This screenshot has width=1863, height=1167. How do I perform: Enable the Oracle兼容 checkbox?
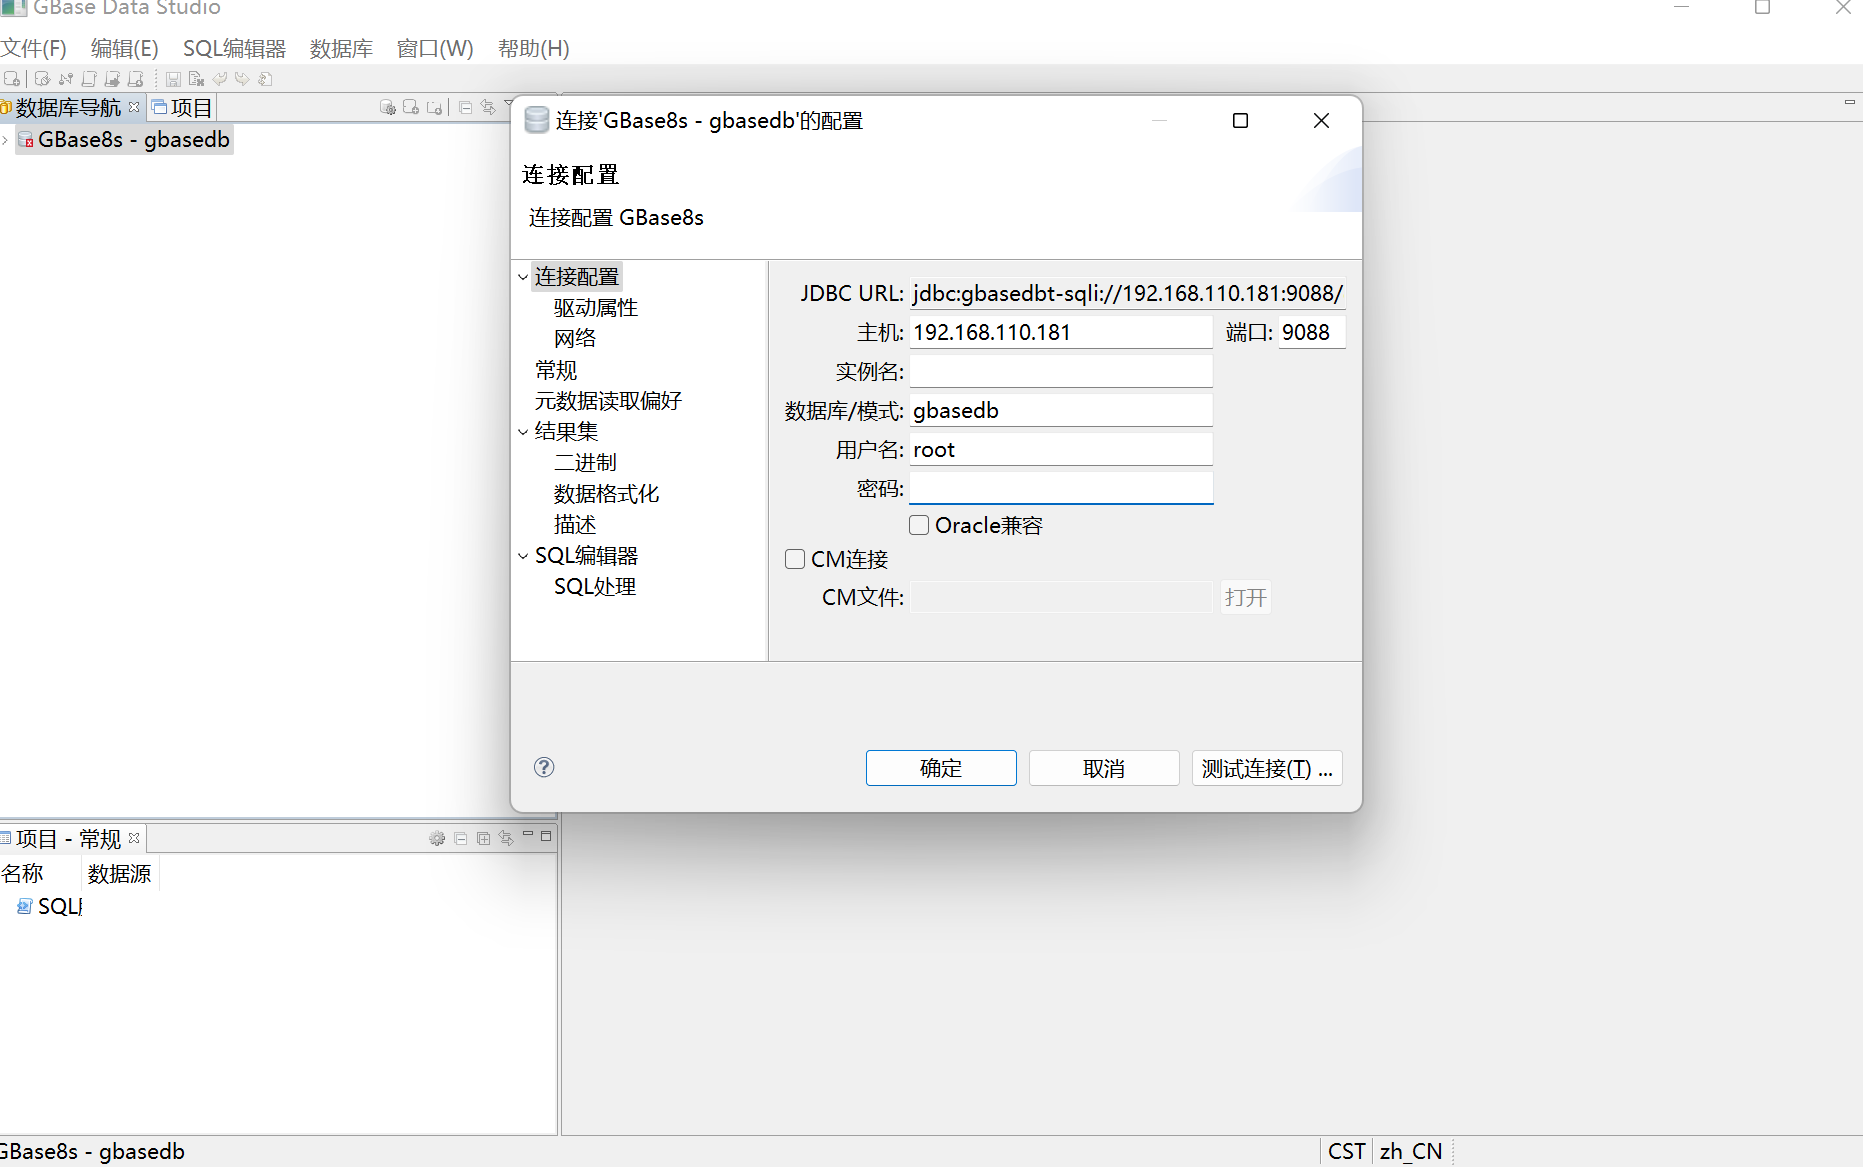(x=919, y=525)
